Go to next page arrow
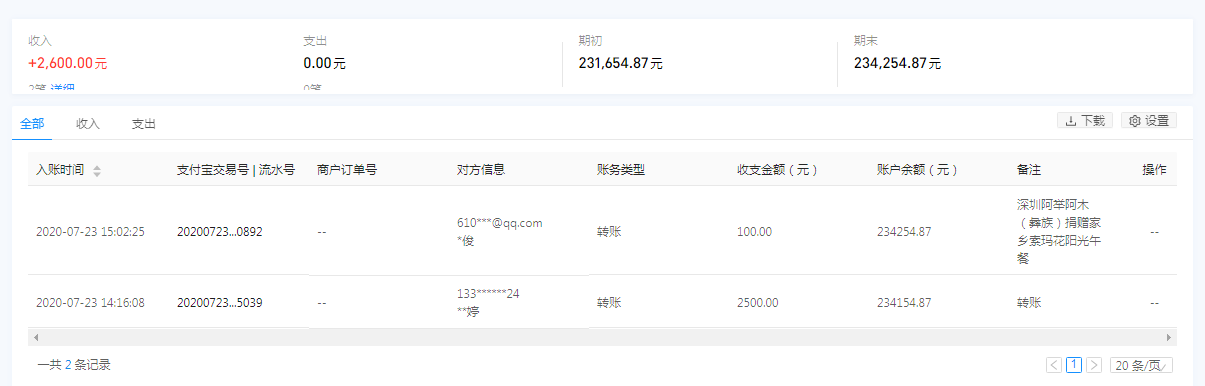The height and width of the screenshot is (386, 1205). pos(1094,365)
